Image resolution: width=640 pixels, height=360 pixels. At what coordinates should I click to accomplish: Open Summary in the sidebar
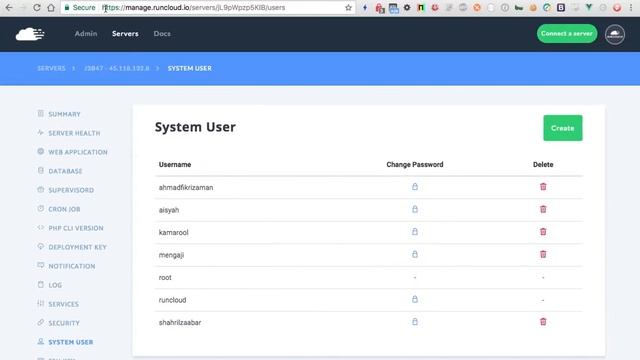click(64, 114)
